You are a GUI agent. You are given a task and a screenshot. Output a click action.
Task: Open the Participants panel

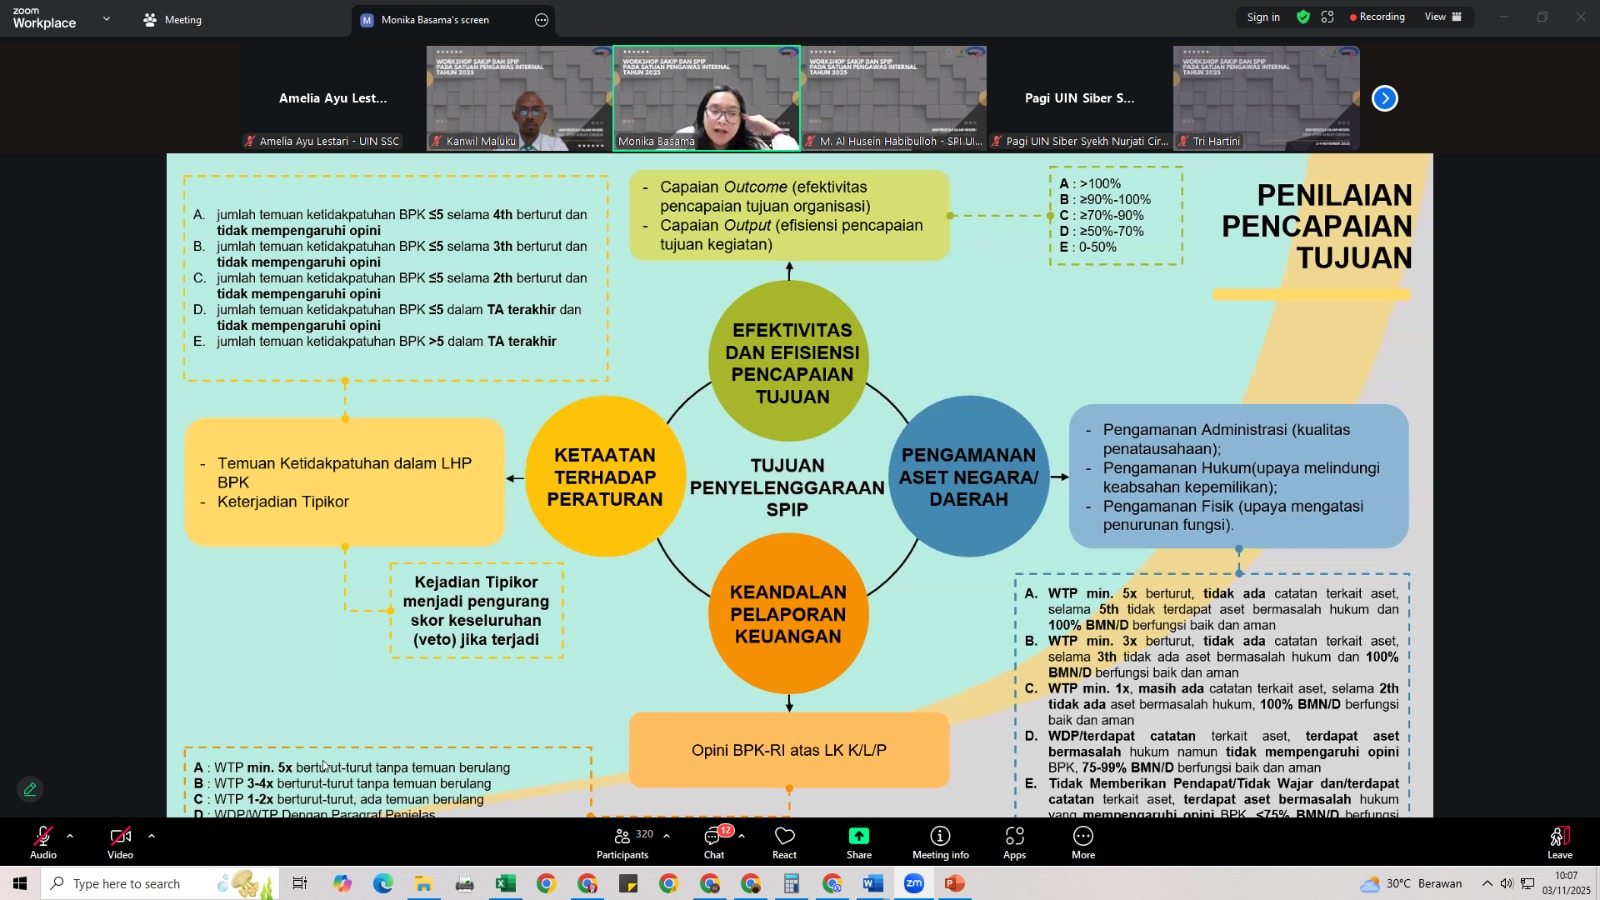[622, 842]
